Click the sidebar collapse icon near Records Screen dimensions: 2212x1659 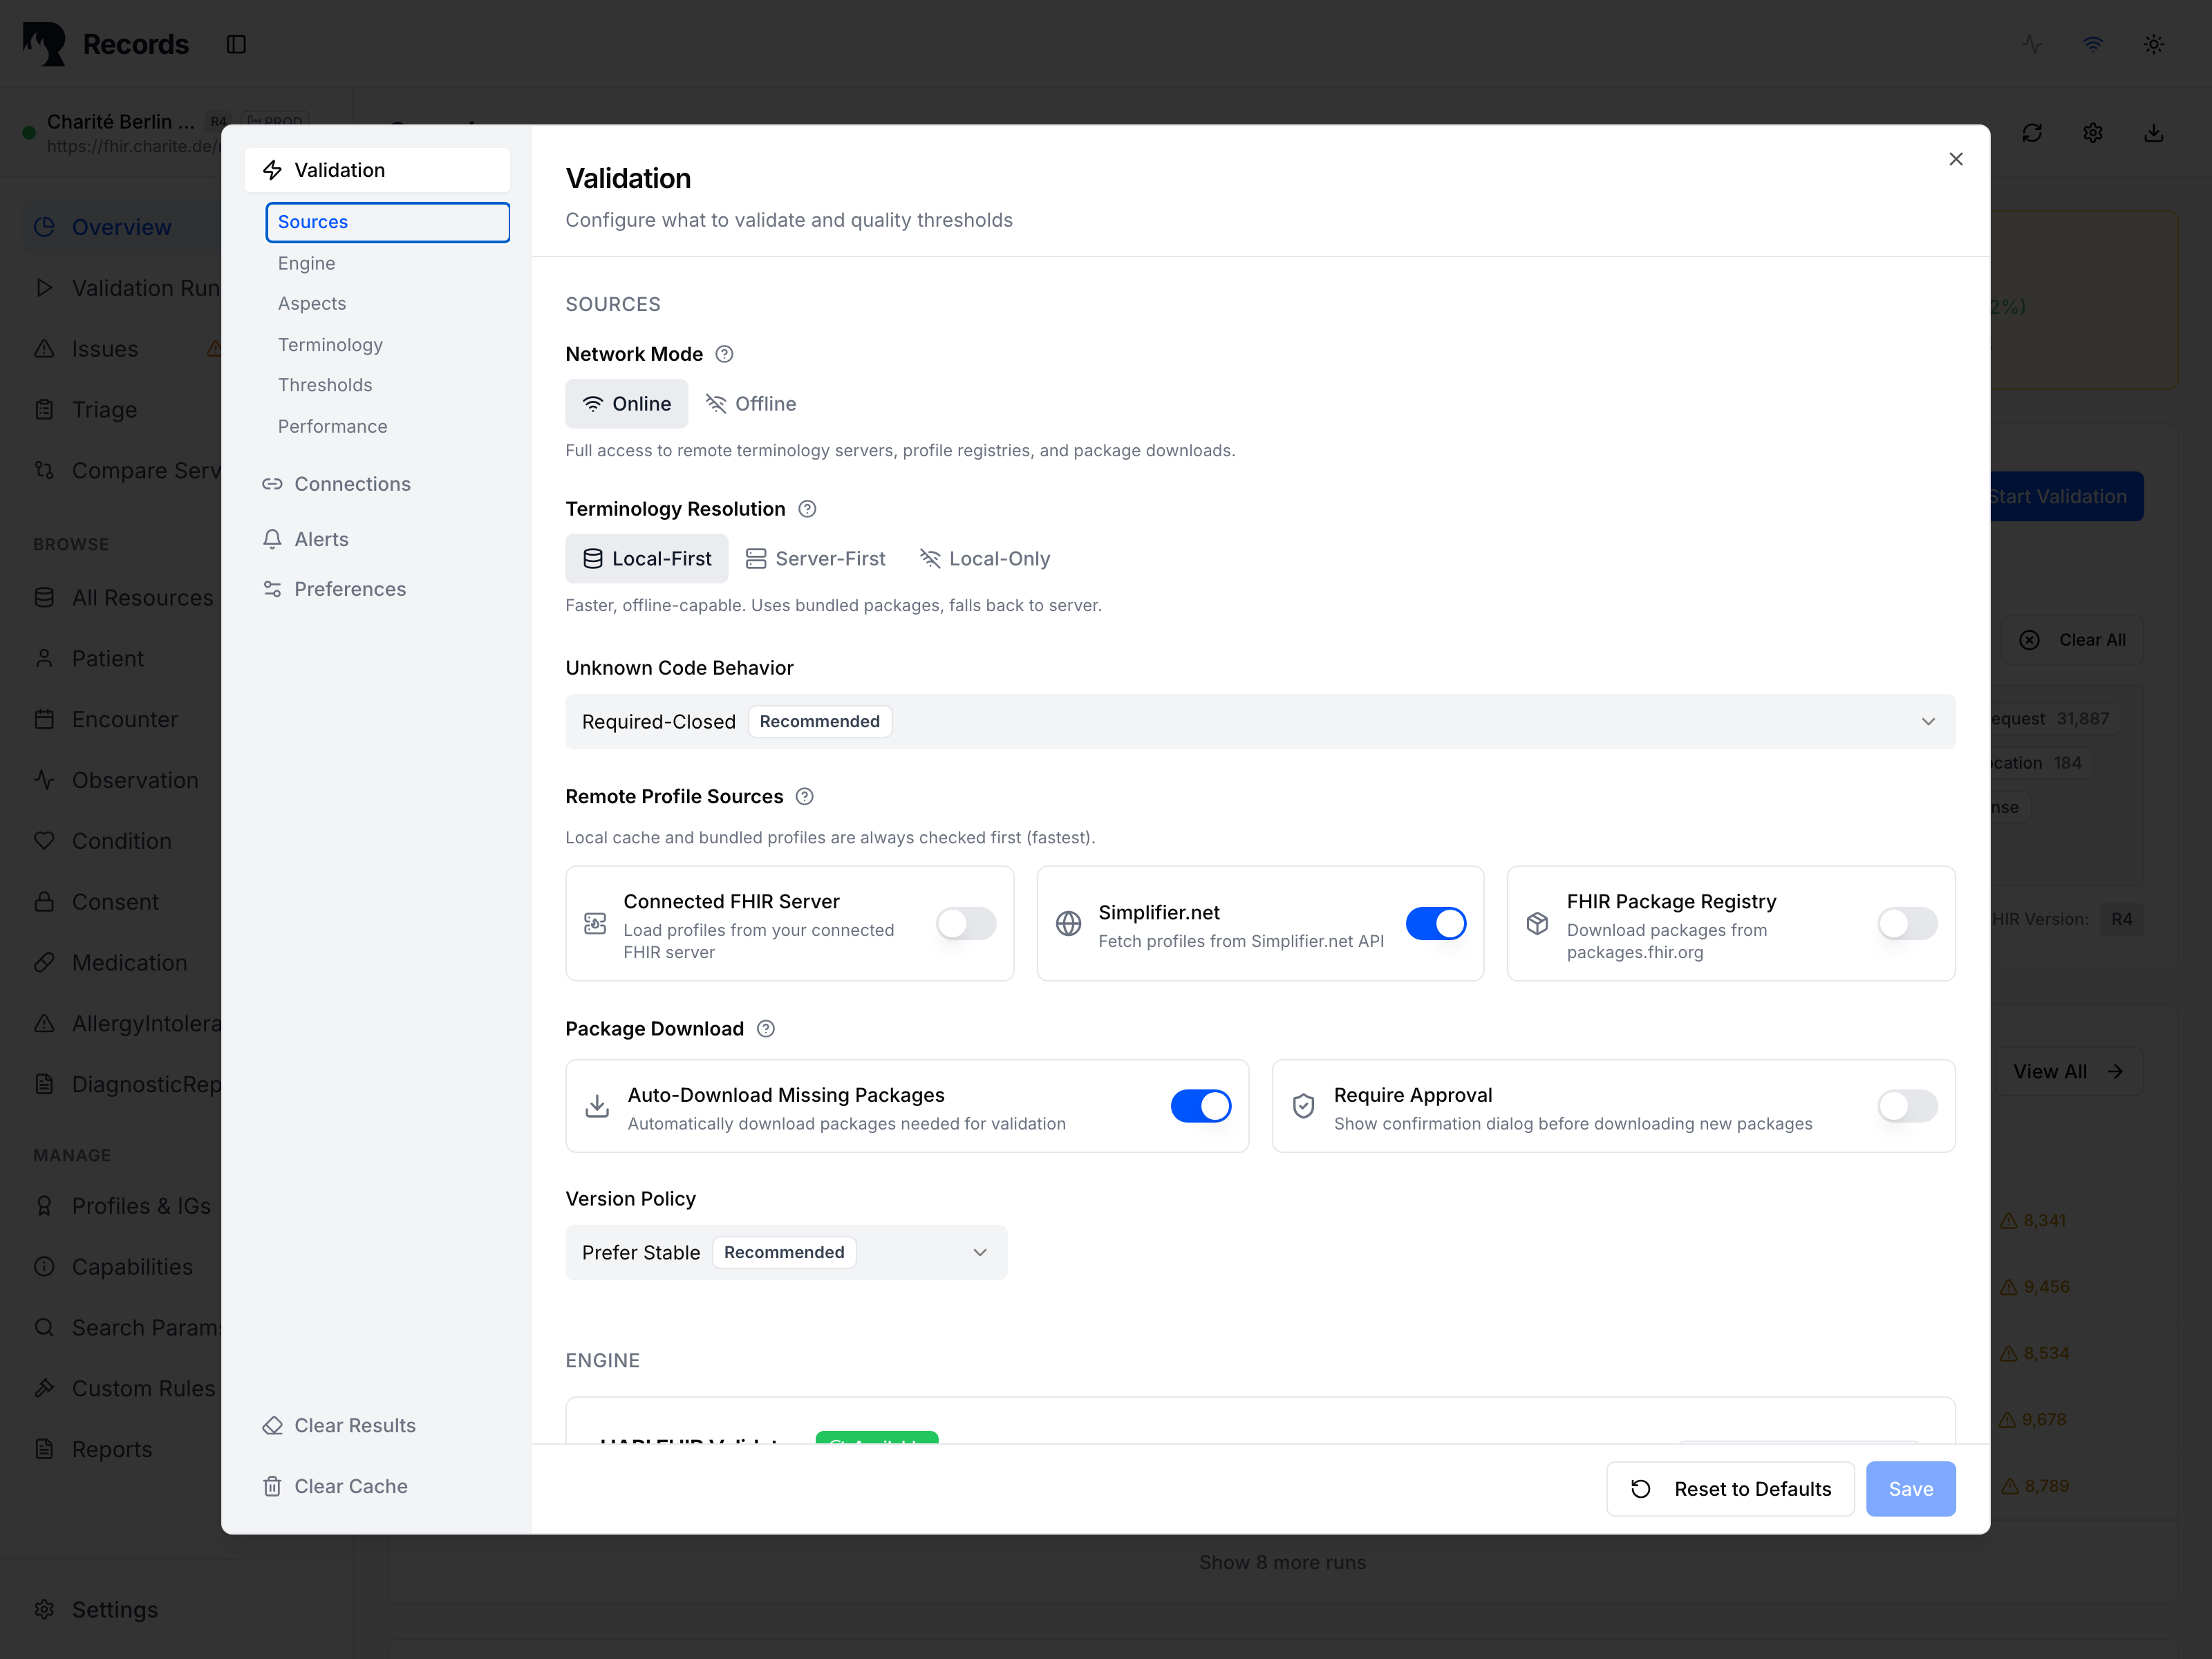tap(236, 44)
